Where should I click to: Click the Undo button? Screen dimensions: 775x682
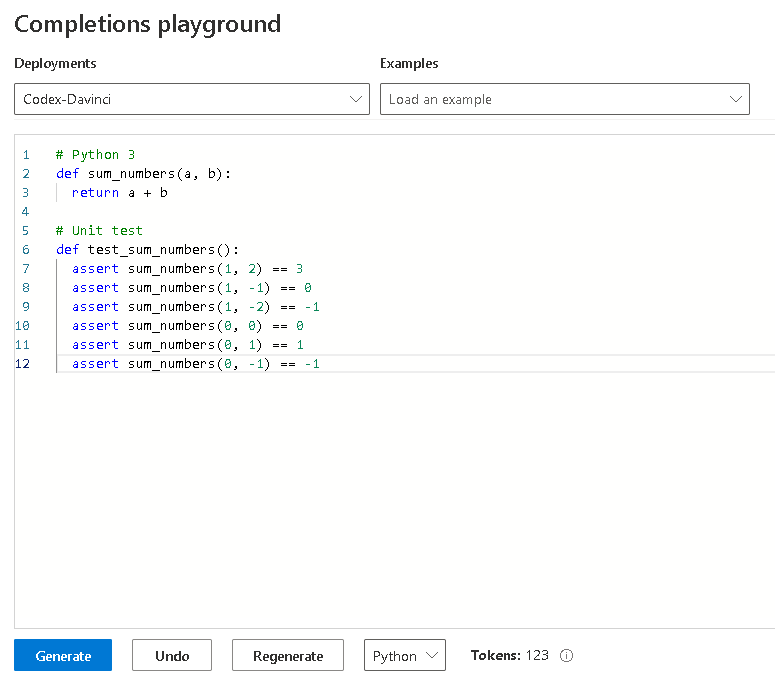point(172,655)
